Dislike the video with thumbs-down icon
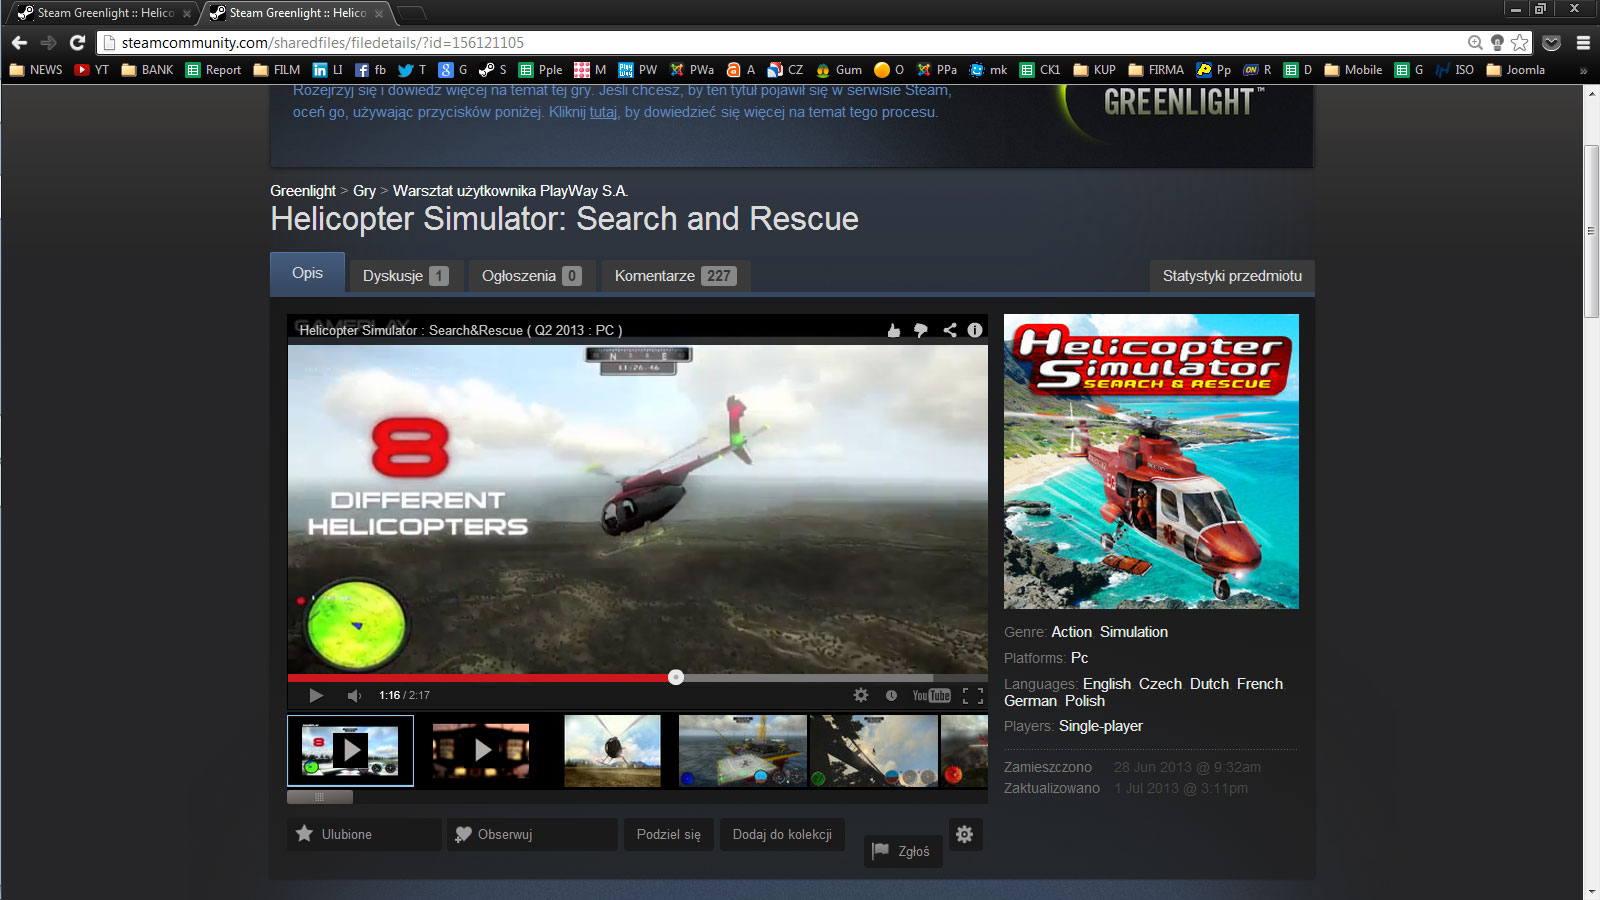This screenshot has width=1600, height=900. click(x=921, y=330)
